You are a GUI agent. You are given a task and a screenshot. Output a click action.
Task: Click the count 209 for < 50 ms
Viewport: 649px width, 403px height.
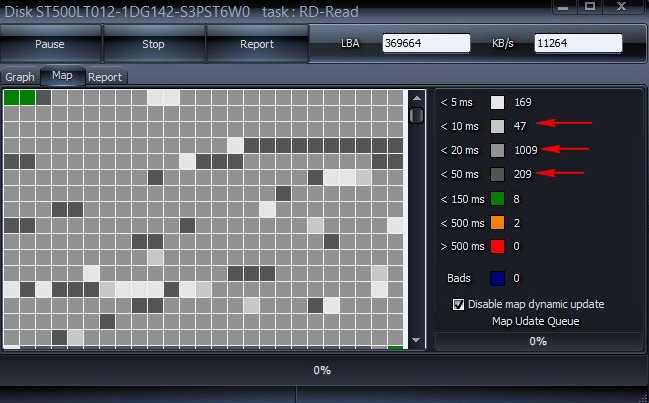523,174
